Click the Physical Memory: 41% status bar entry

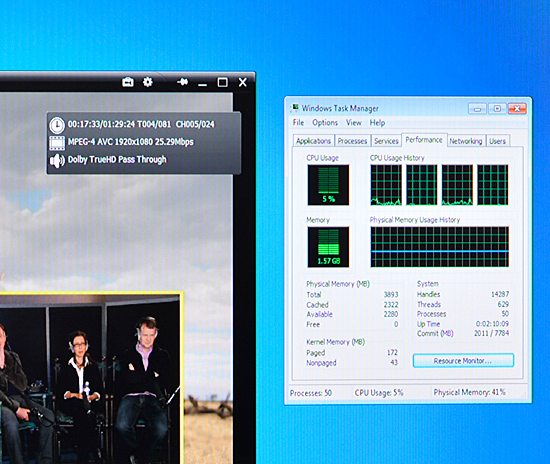tap(470, 392)
